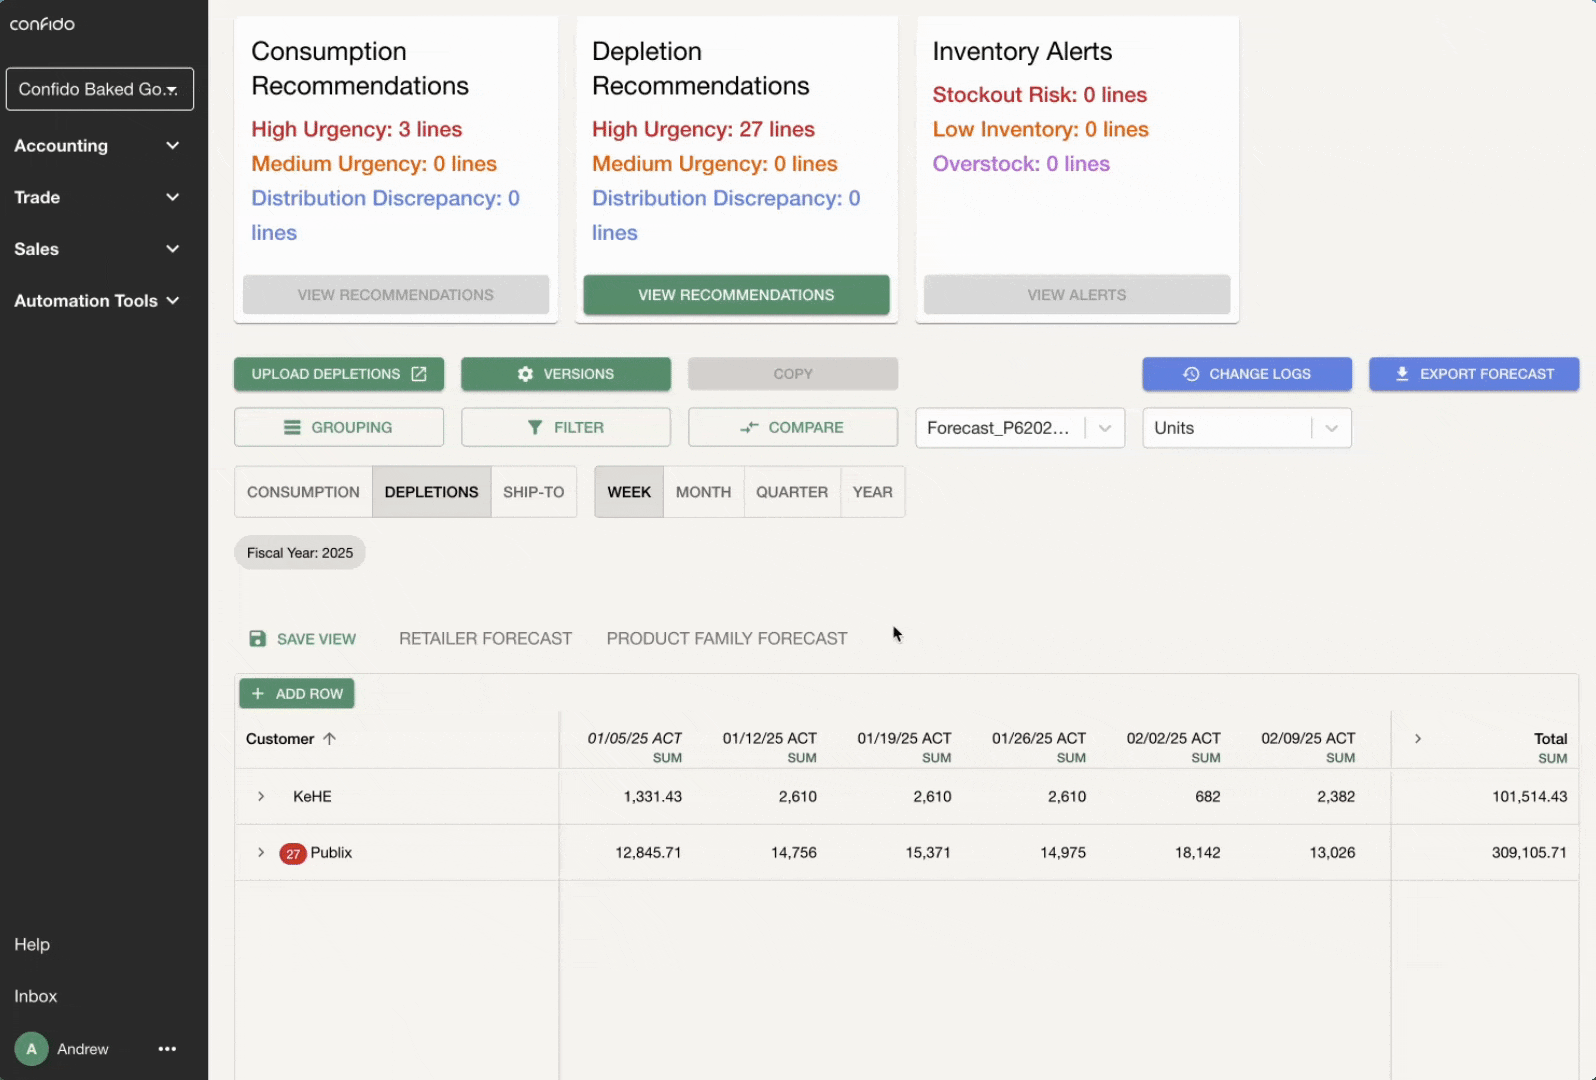Viewport: 1596px width, 1080px height.
Task: Open the Retailer Forecast tab
Action: pyautogui.click(x=485, y=639)
